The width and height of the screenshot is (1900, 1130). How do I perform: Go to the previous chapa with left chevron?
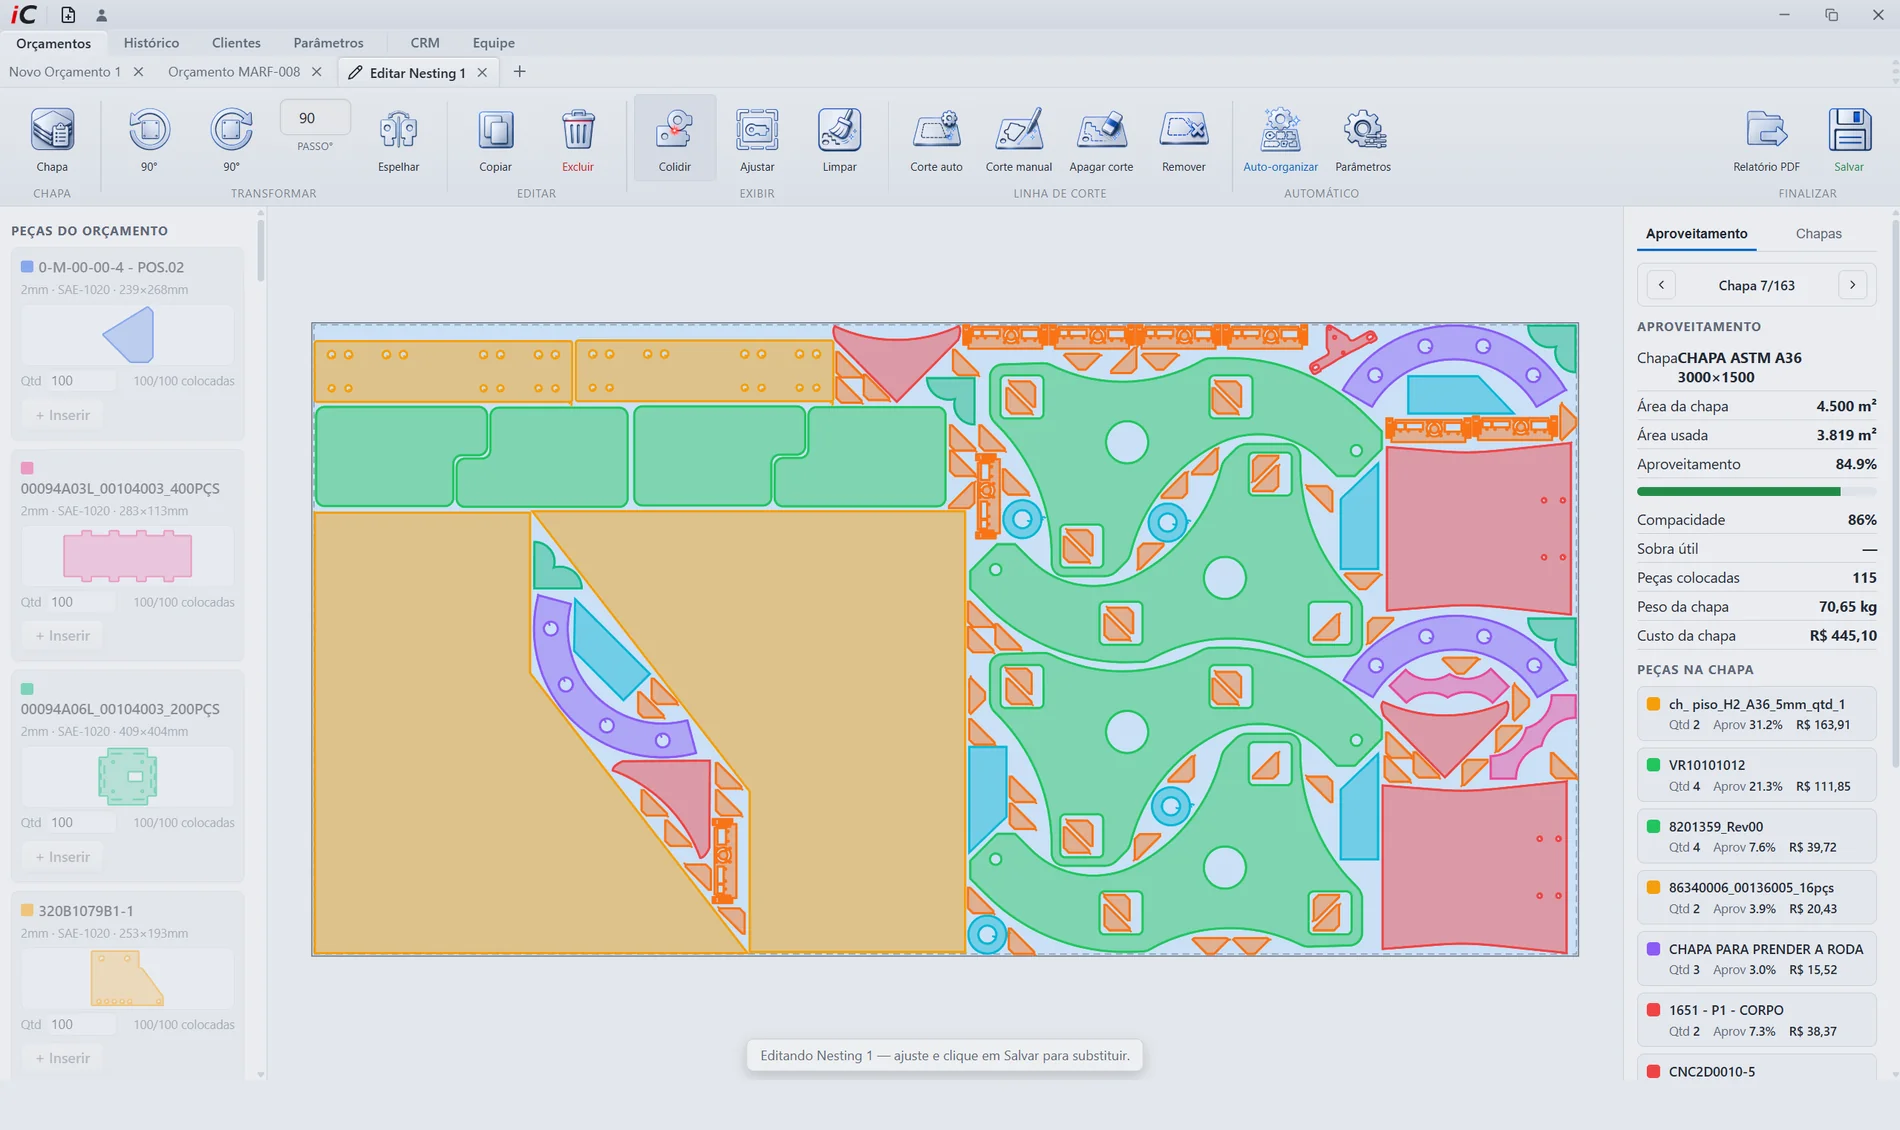1661,285
